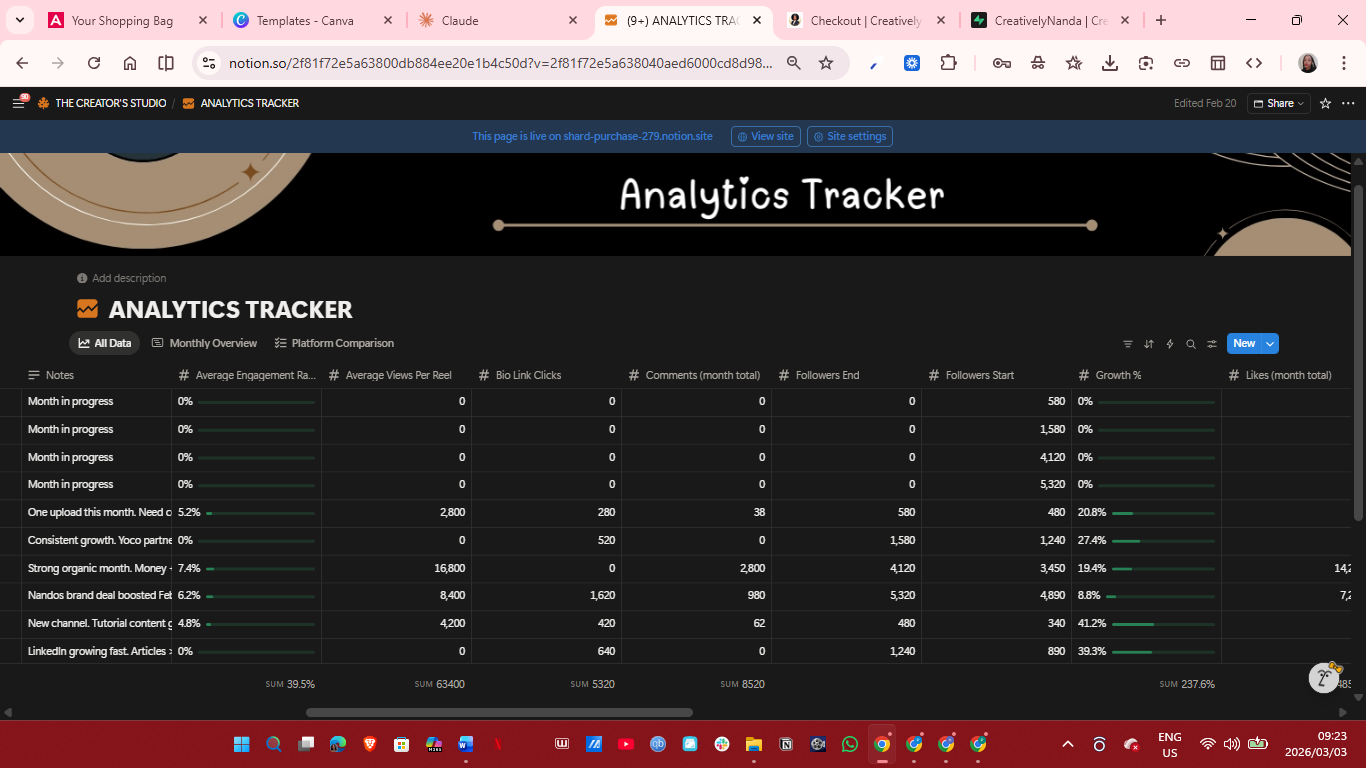Open the three-dot page options menu

[1348, 103]
